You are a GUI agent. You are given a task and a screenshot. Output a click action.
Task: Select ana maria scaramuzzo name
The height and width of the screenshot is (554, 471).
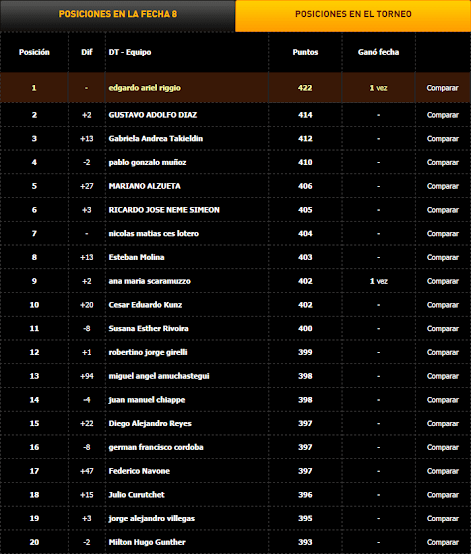[149, 281]
